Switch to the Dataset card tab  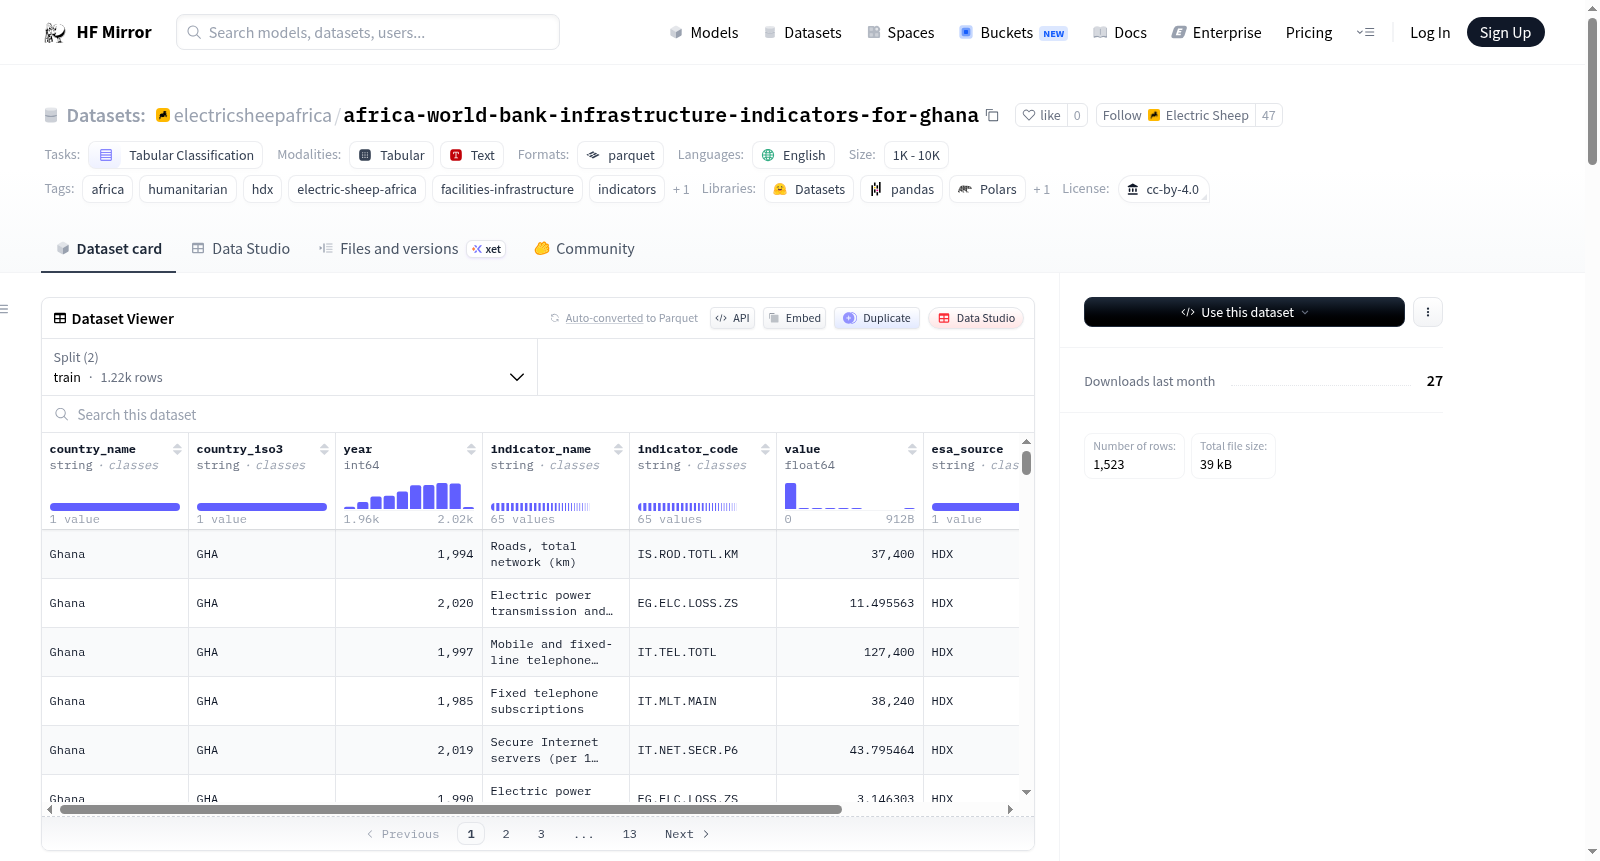[x=108, y=249]
